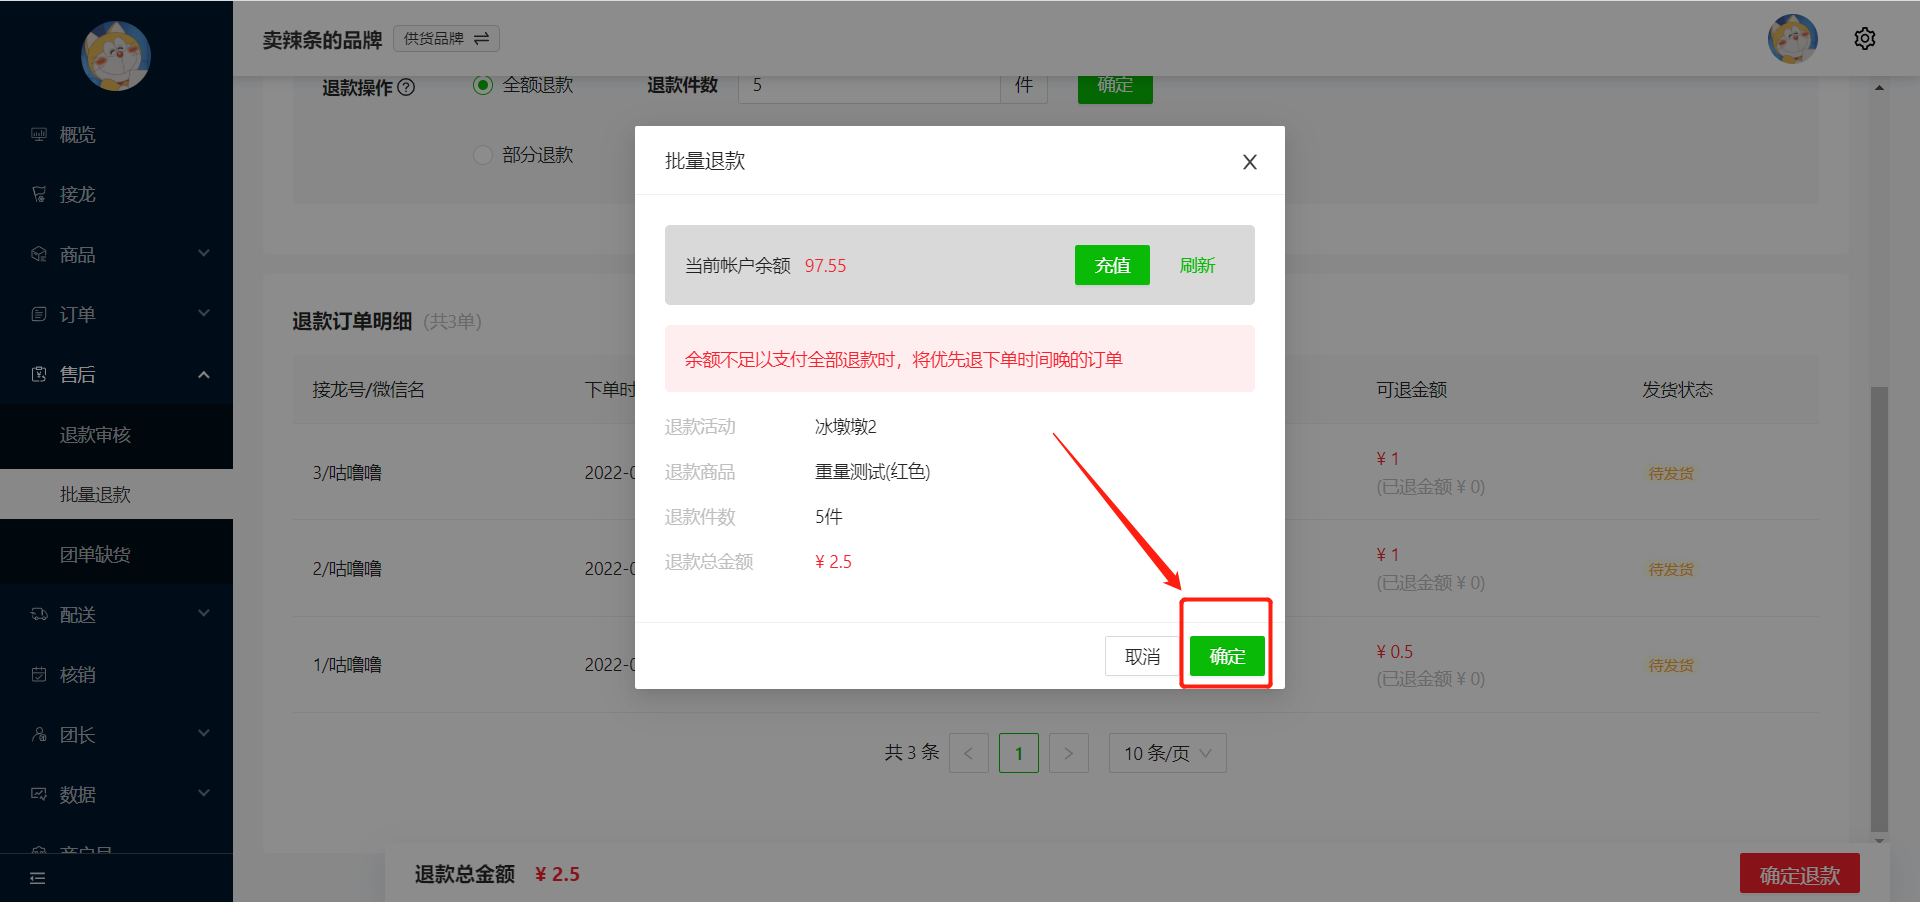Image resolution: width=1920 pixels, height=902 pixels.
Task: Click the green 确定 beside refund quantity
Action: 1115,87
